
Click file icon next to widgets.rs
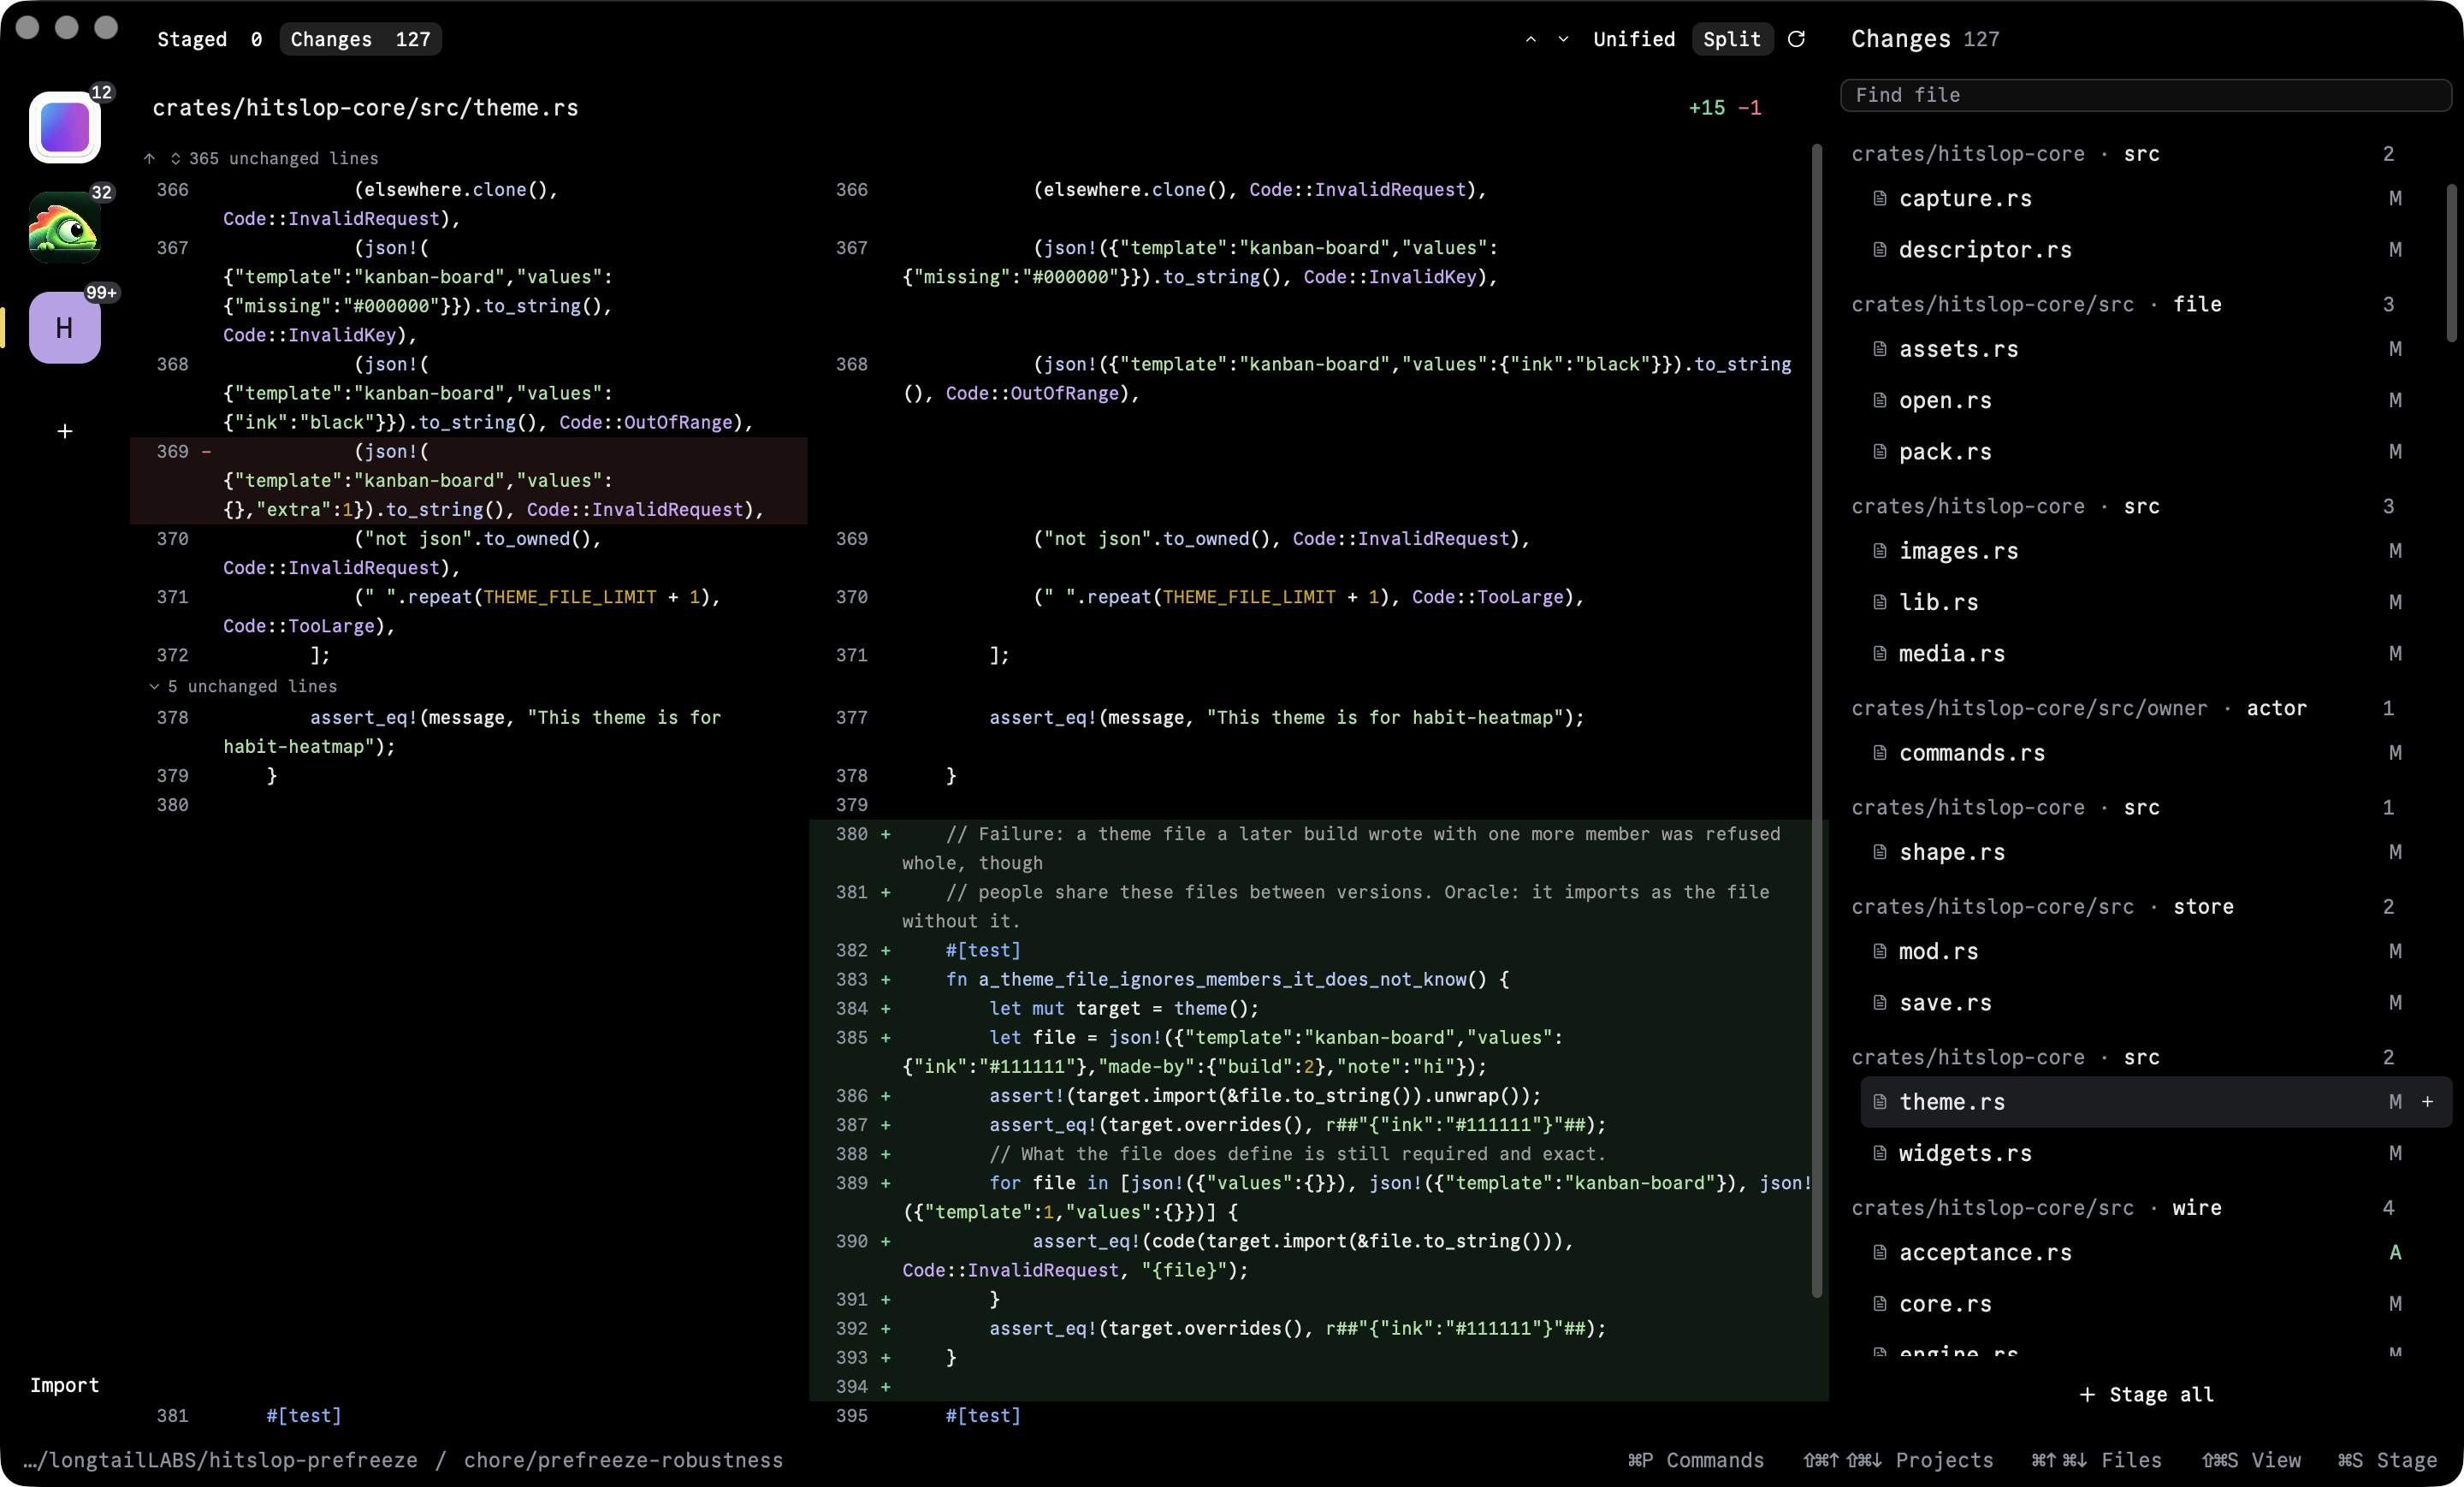(x=1879, y=1153)
